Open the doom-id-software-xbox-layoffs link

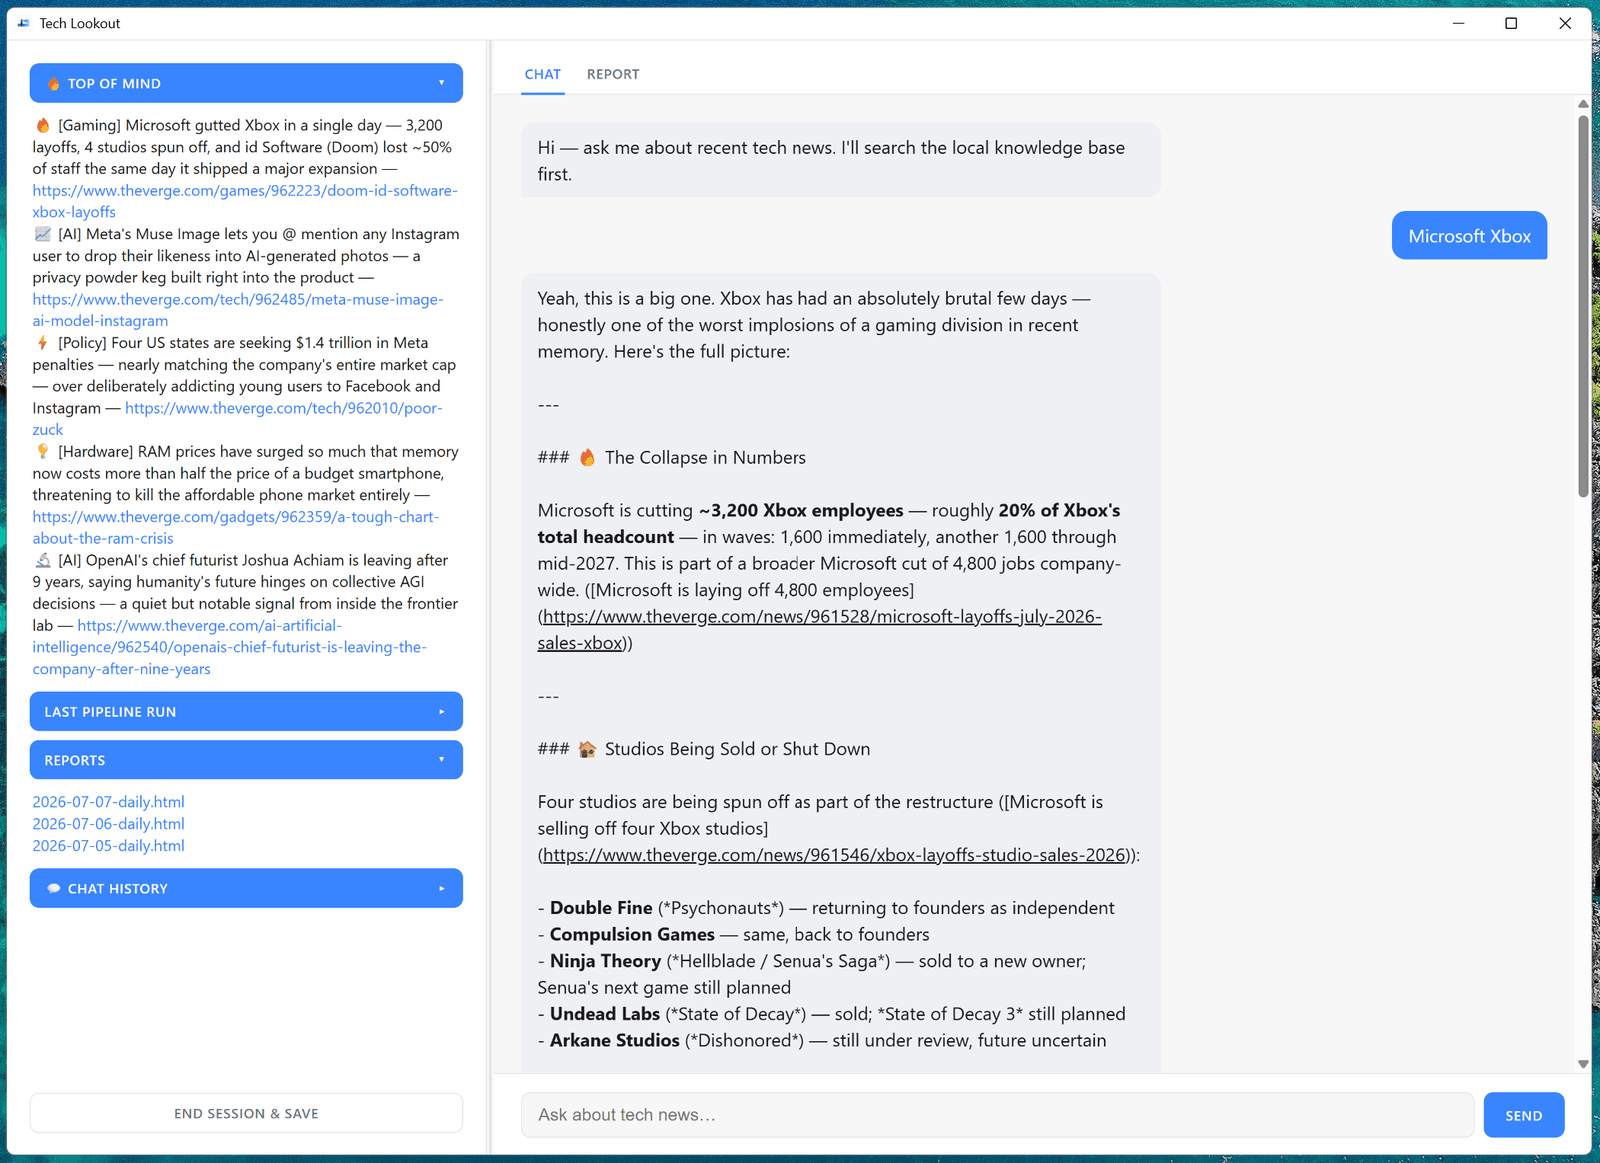click(245, 201)
